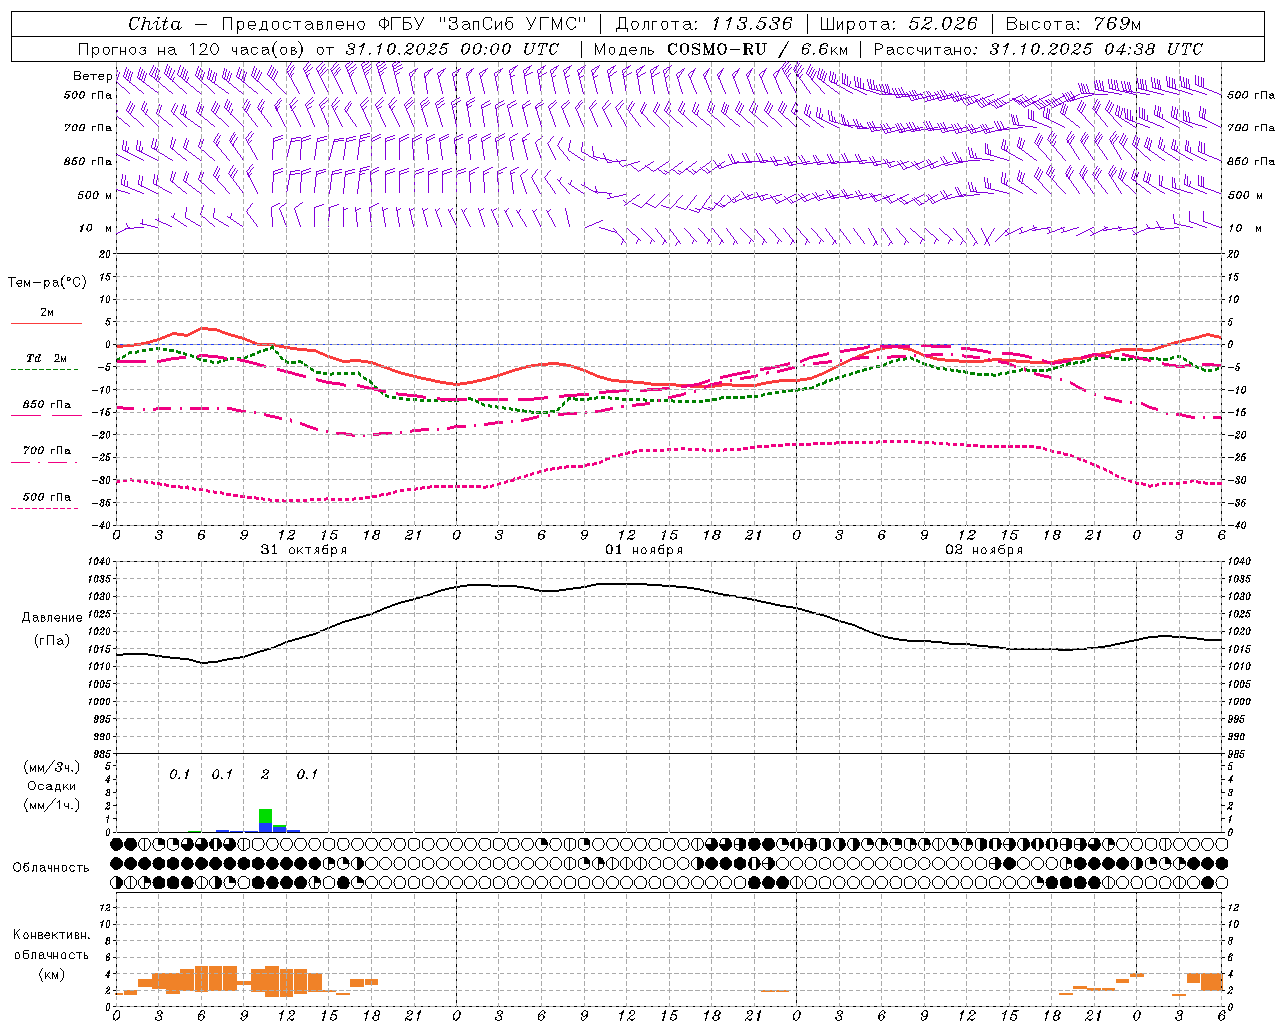
Task: Click the "Облачность" cloud cover label
Action: point(51,867)
